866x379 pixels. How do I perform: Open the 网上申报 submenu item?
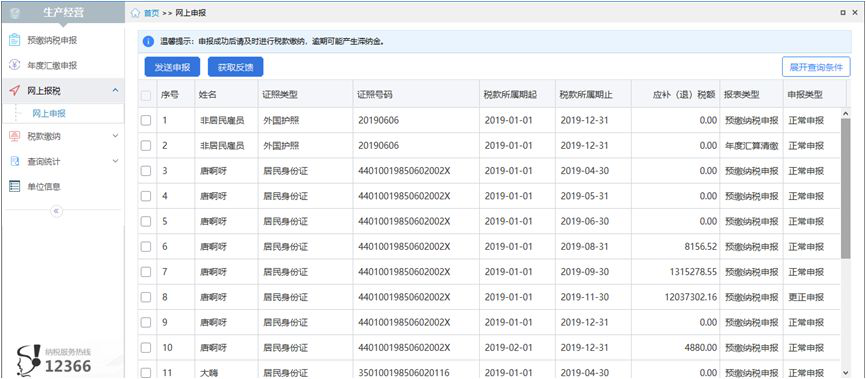(49, 113)
